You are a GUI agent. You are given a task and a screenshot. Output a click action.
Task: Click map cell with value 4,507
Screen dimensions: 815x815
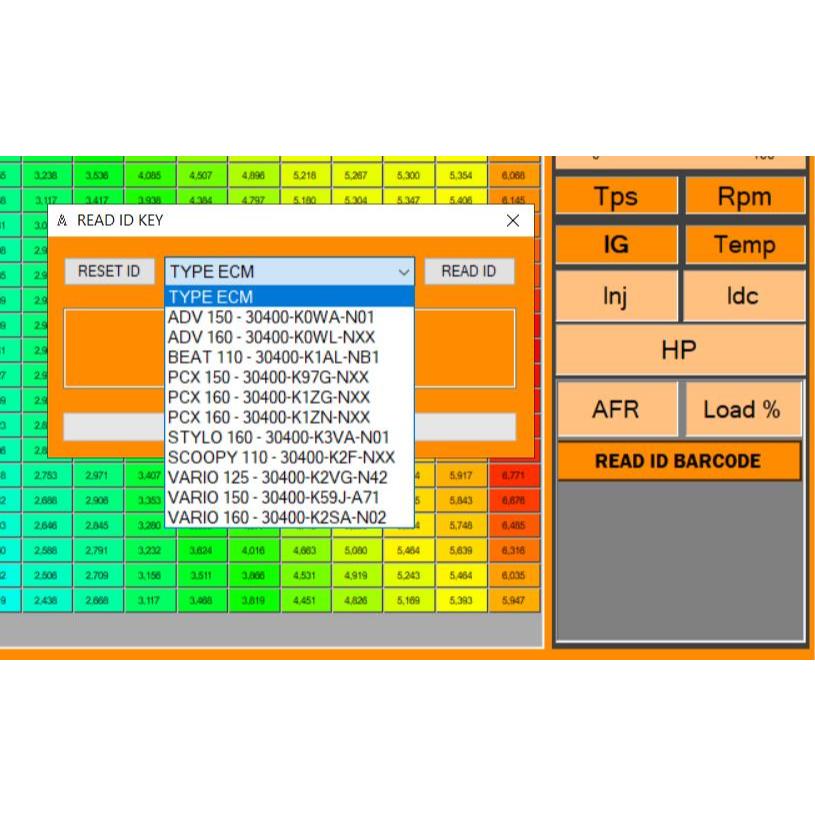(201, 176)
